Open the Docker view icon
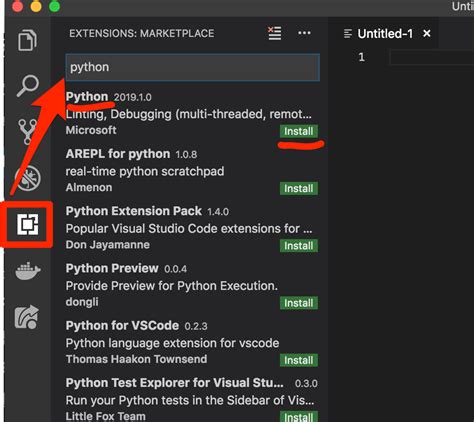The height and width of the screenshot is (422, 474). (28, 270)
